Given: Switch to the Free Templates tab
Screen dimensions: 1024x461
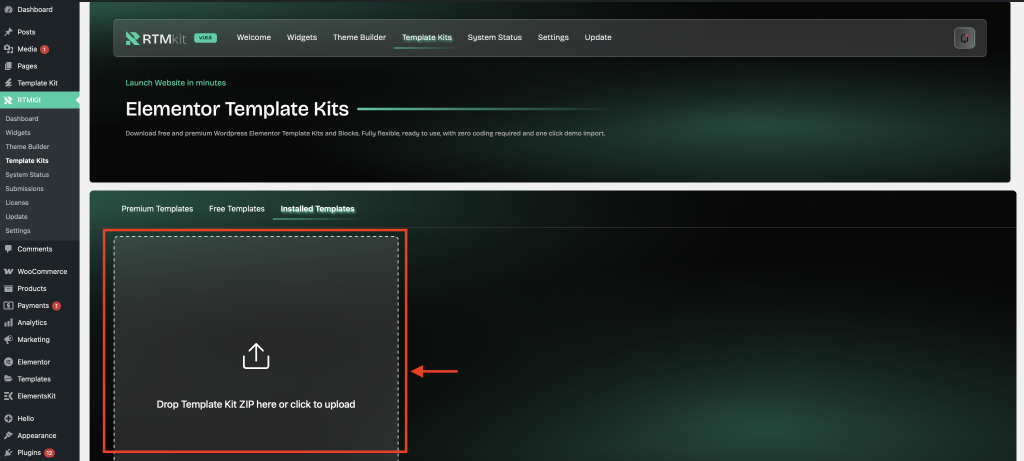Looking at the screenshot, I should [x=236, y=209].
